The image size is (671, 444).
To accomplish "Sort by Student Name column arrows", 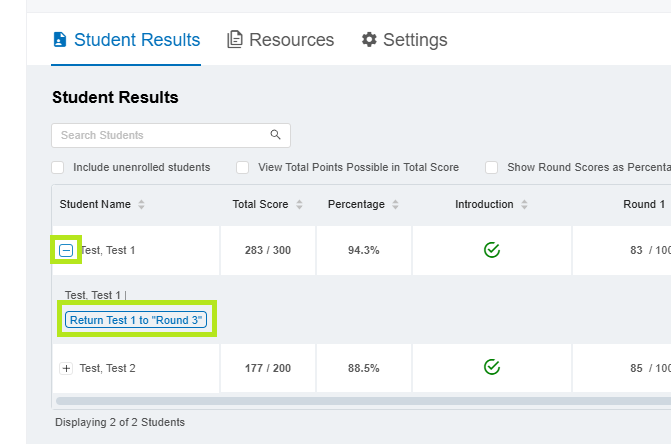I will point(141,205).
